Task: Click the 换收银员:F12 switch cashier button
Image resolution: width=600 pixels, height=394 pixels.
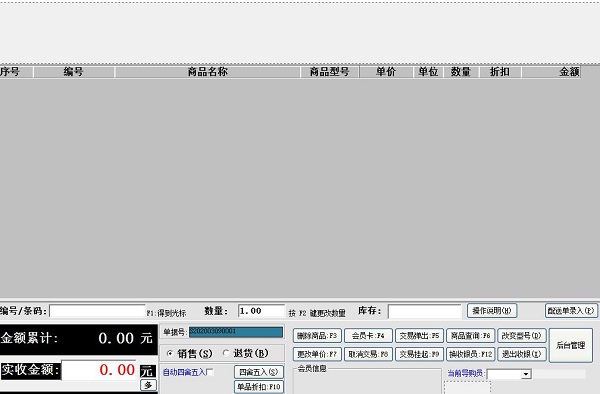Action: 470,354
